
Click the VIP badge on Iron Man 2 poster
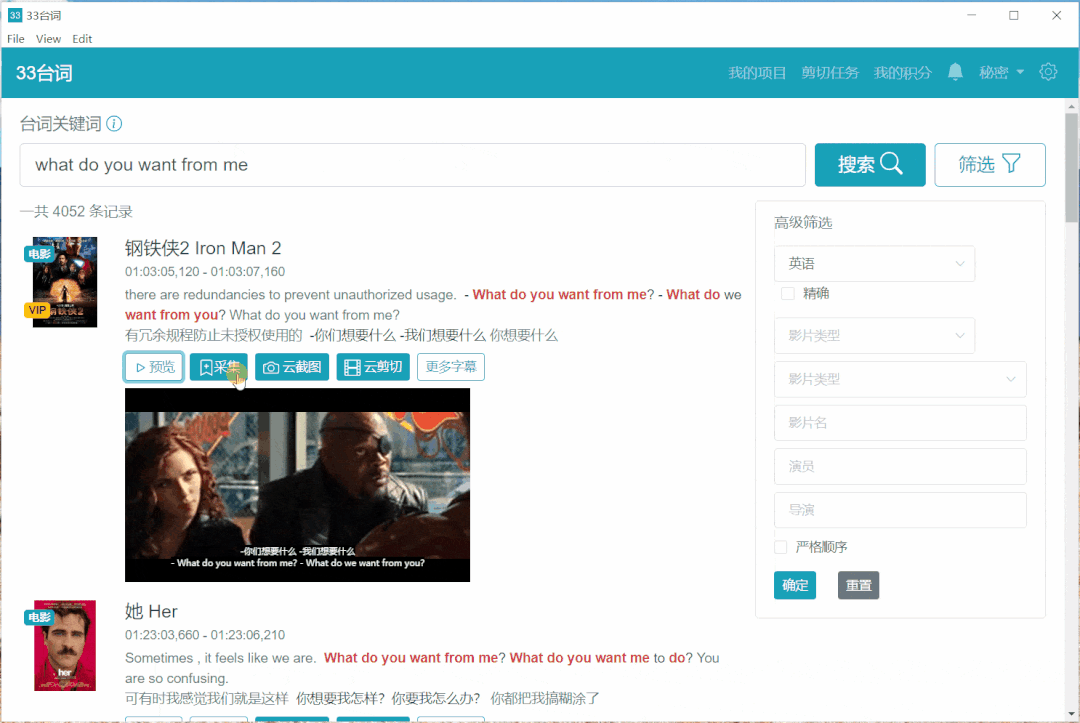pos(37,310)
